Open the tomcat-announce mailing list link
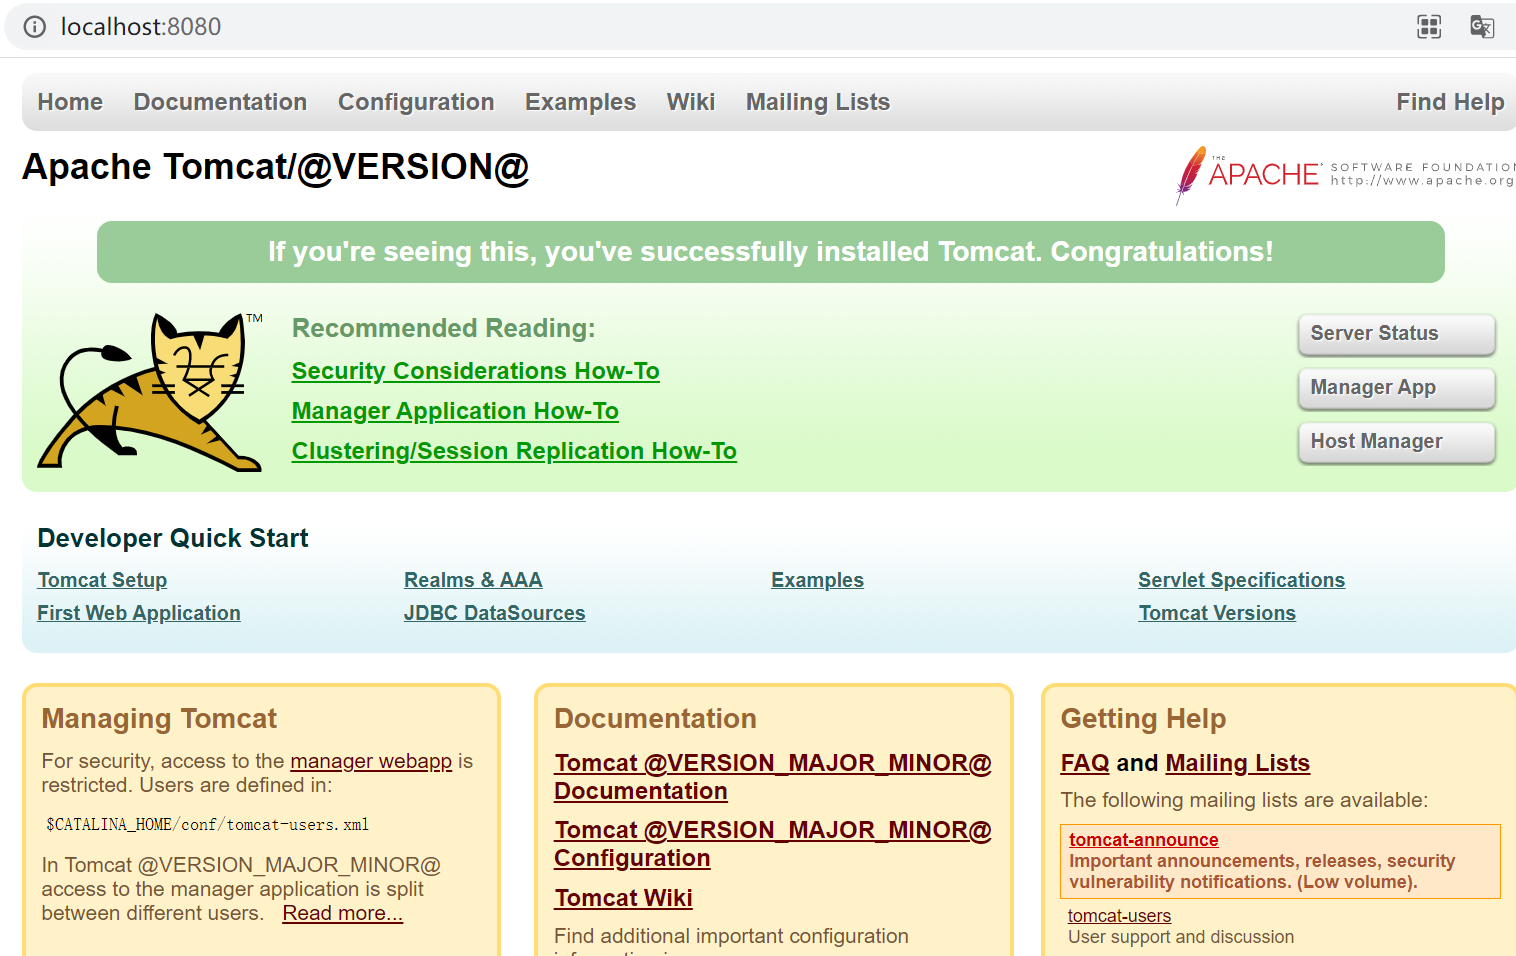This screenshot has height=956, width=1516. point(1144,840)
